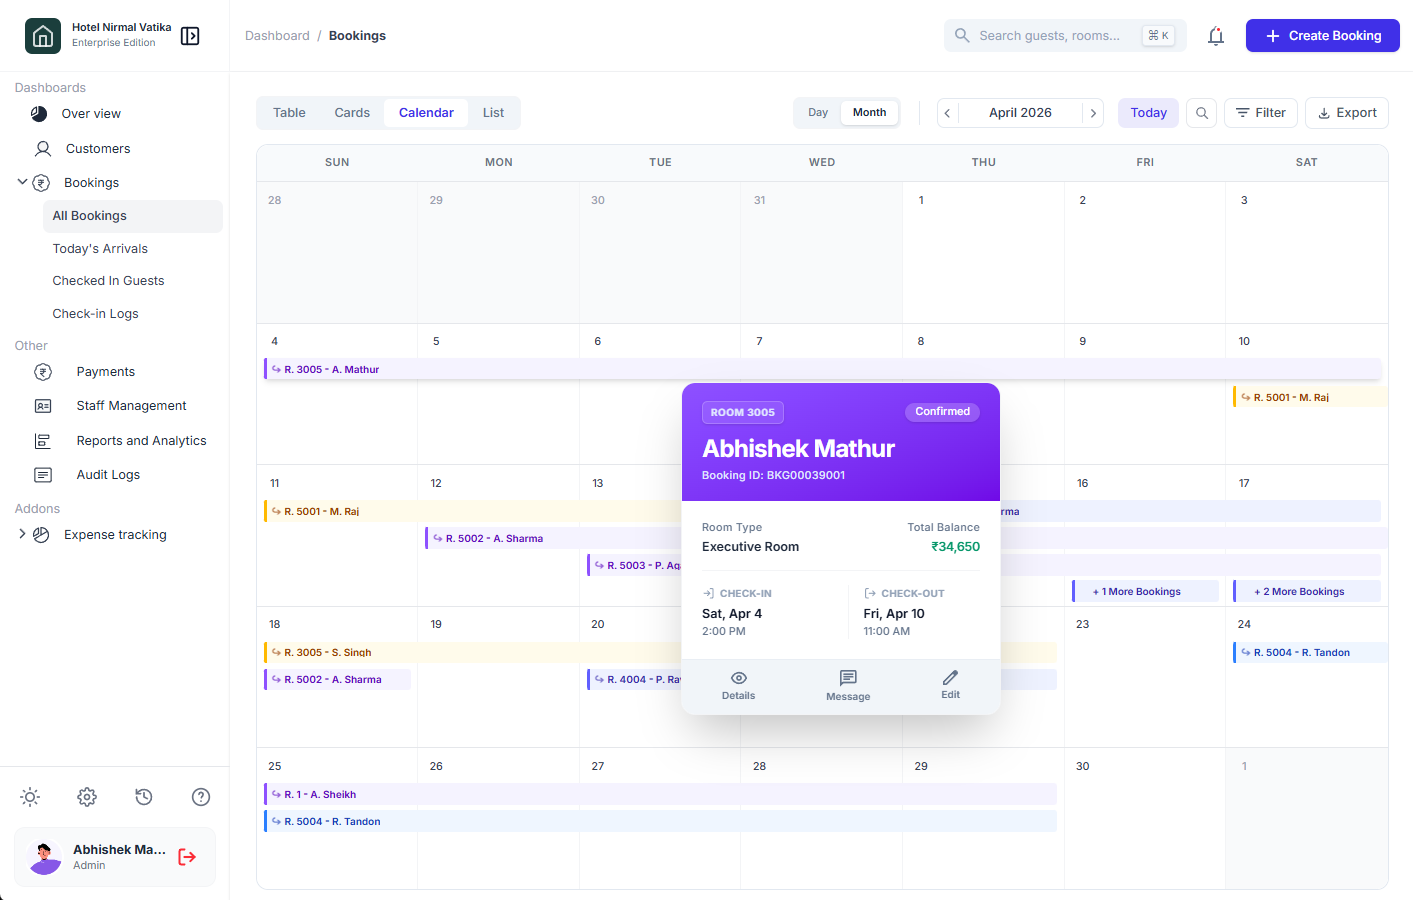This screenshot has height=900, width=1413.
Task: Switch calendar to Day view
Action: pos(818,113)
